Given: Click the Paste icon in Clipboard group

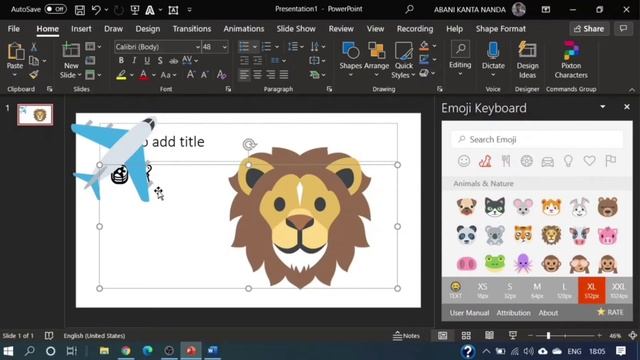Looking at the screenshot, I should pyautogui.click(x=15, y=52).
